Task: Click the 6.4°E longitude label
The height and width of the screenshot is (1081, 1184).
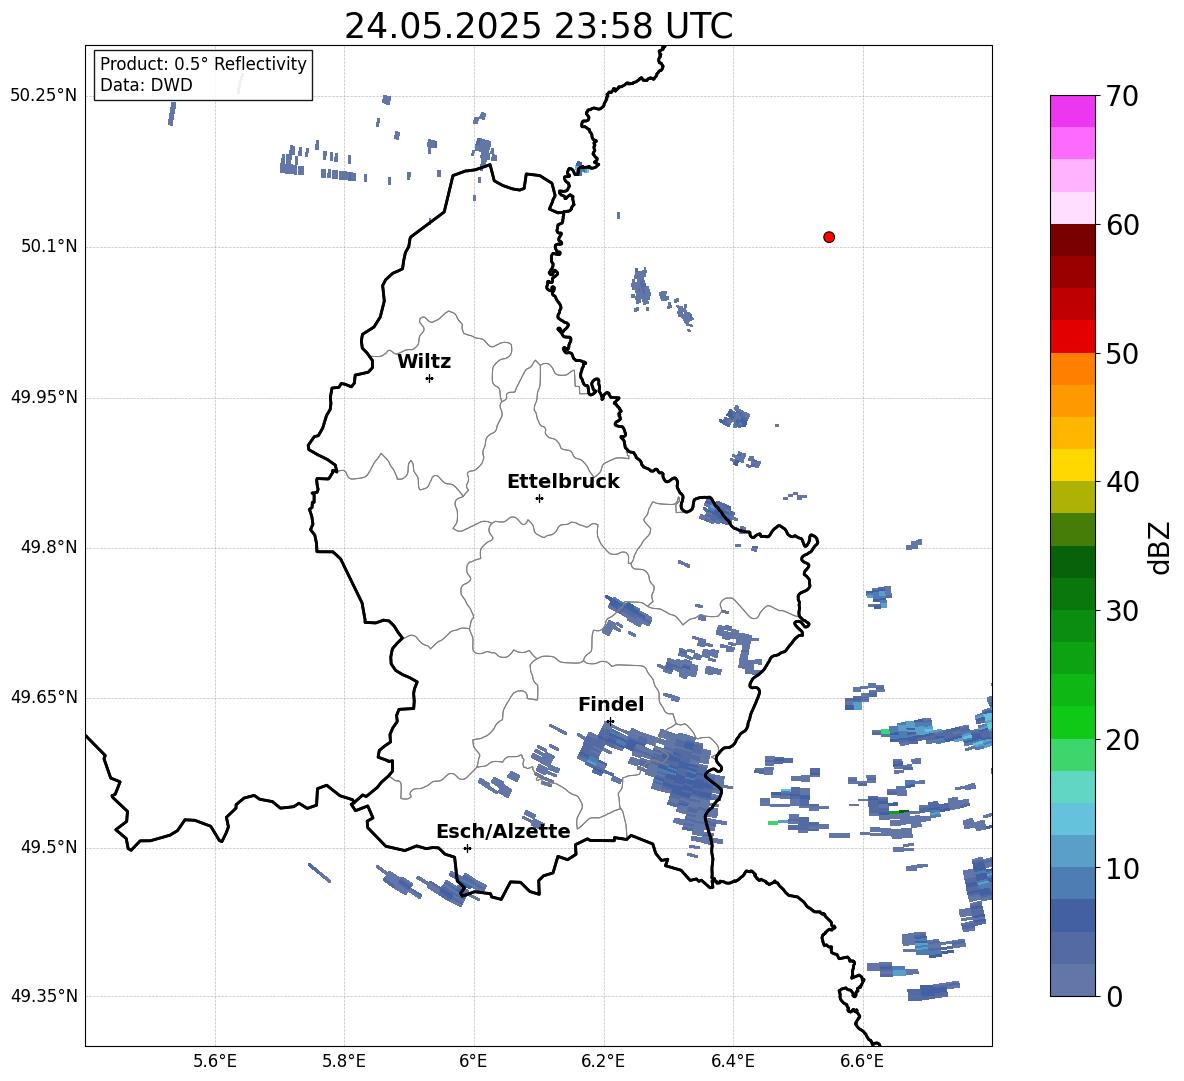Action: (x=732, y=1061)
